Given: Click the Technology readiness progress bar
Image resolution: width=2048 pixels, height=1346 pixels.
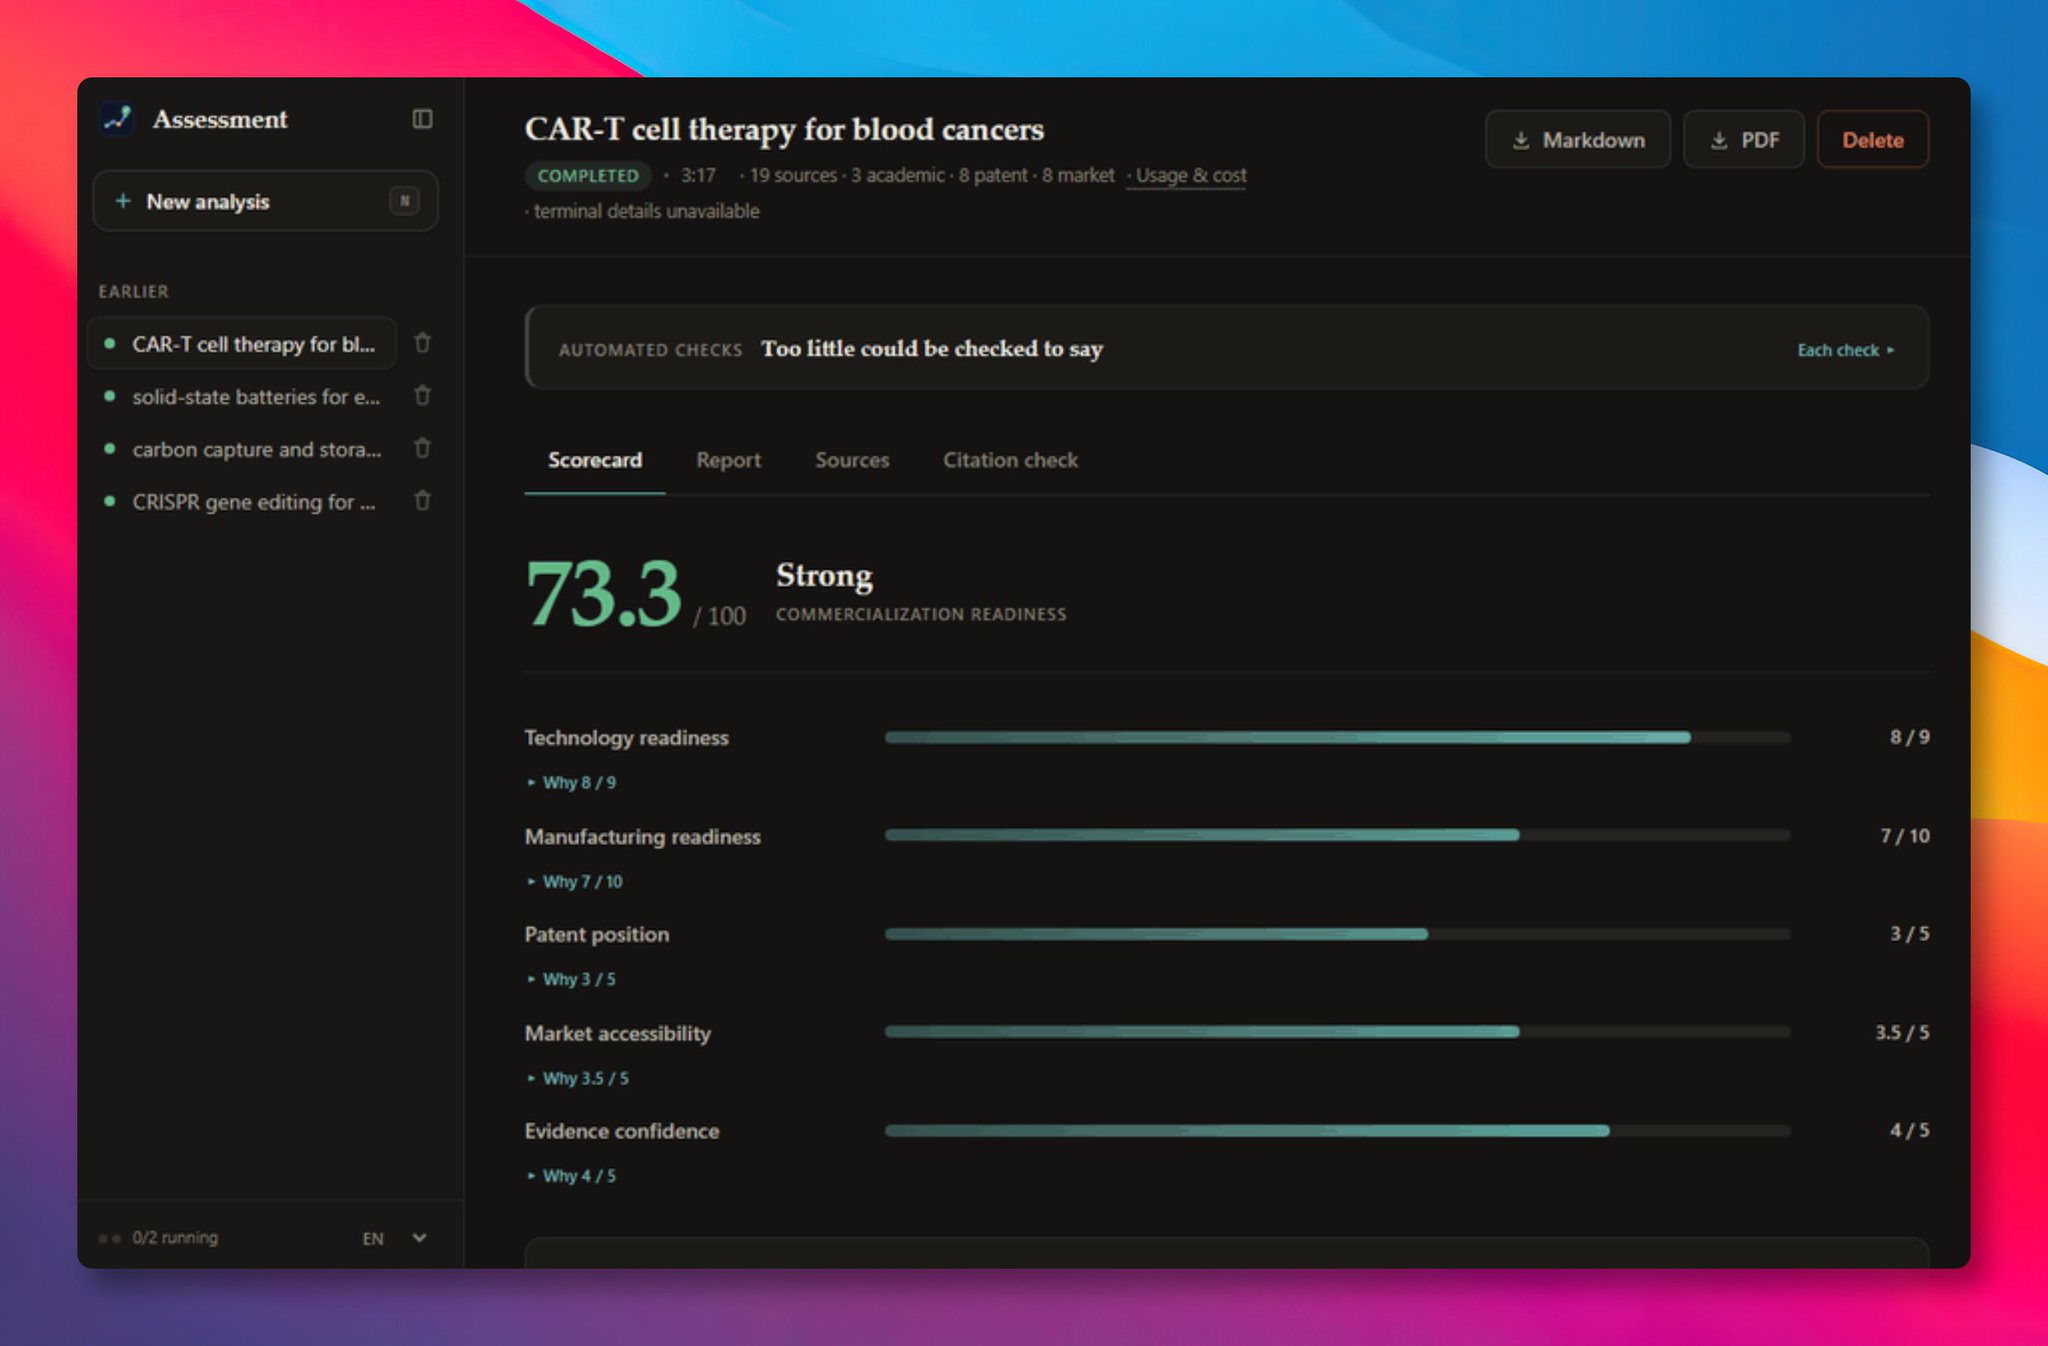Looking at the screenshot, I should click(x=1337, y=737).
